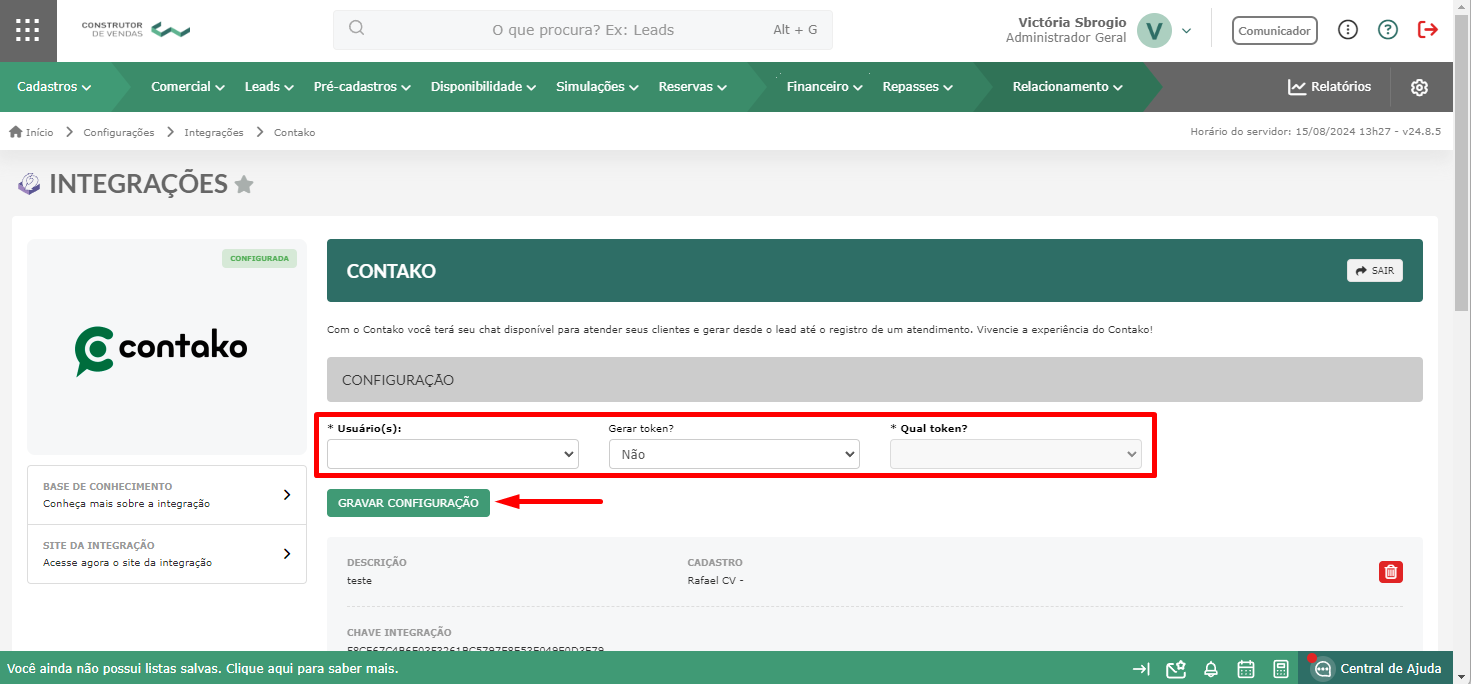This screenshot has width=1471, height=684.
Task: Open Victória's profile avatar
Action: tap(1155, 30)
